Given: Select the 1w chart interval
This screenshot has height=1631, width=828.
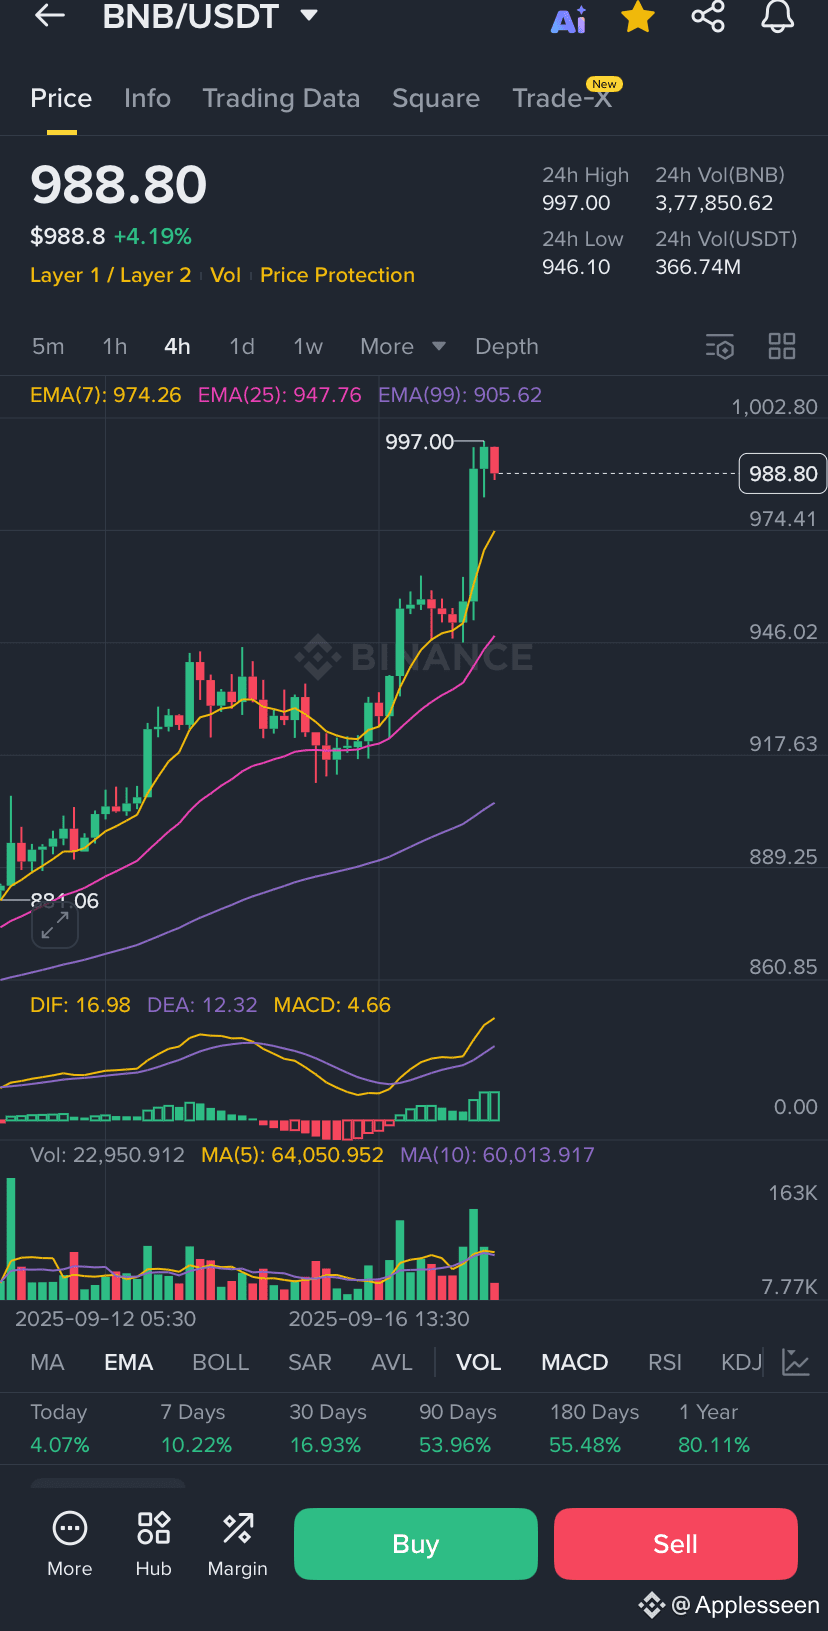Looking at the screenshot, I should pos(308,346).
